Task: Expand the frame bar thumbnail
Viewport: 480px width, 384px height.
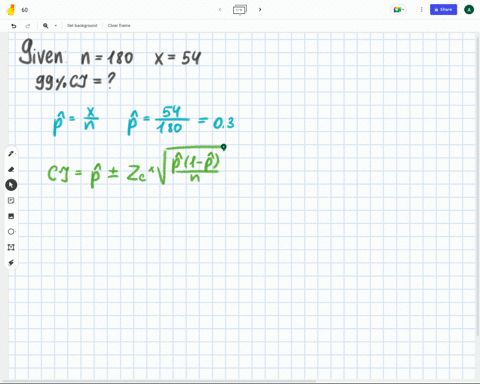Action: (x=240, y=10)
